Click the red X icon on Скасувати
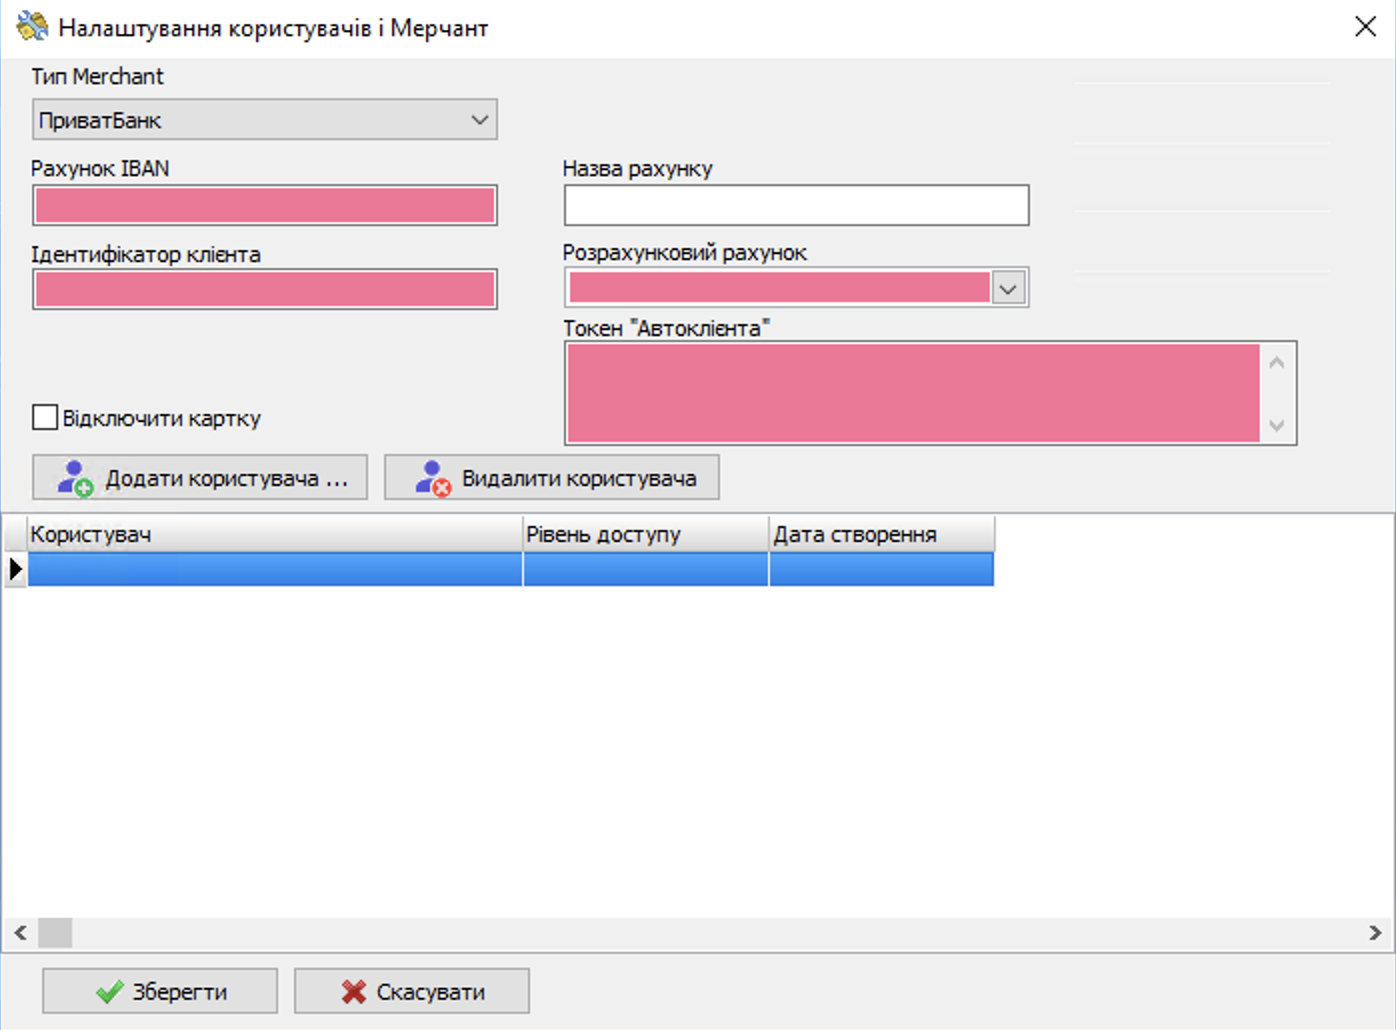1396x1030 pixels. click(352, 991)
